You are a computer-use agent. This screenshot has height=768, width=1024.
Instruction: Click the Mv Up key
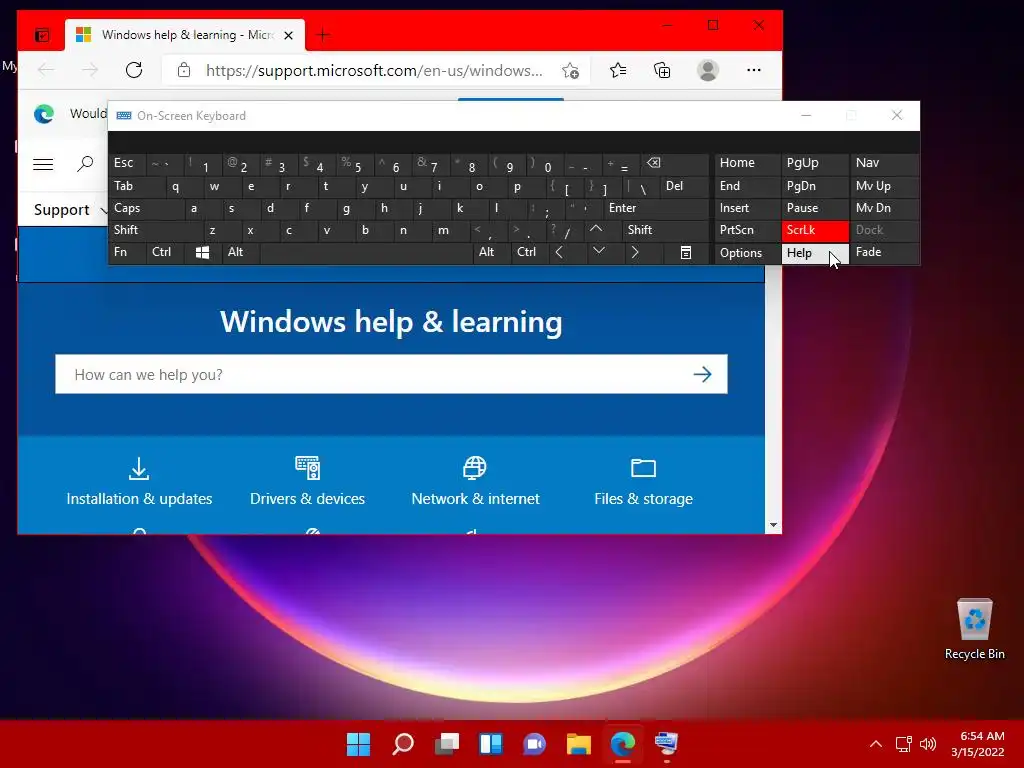coord(884,186)
